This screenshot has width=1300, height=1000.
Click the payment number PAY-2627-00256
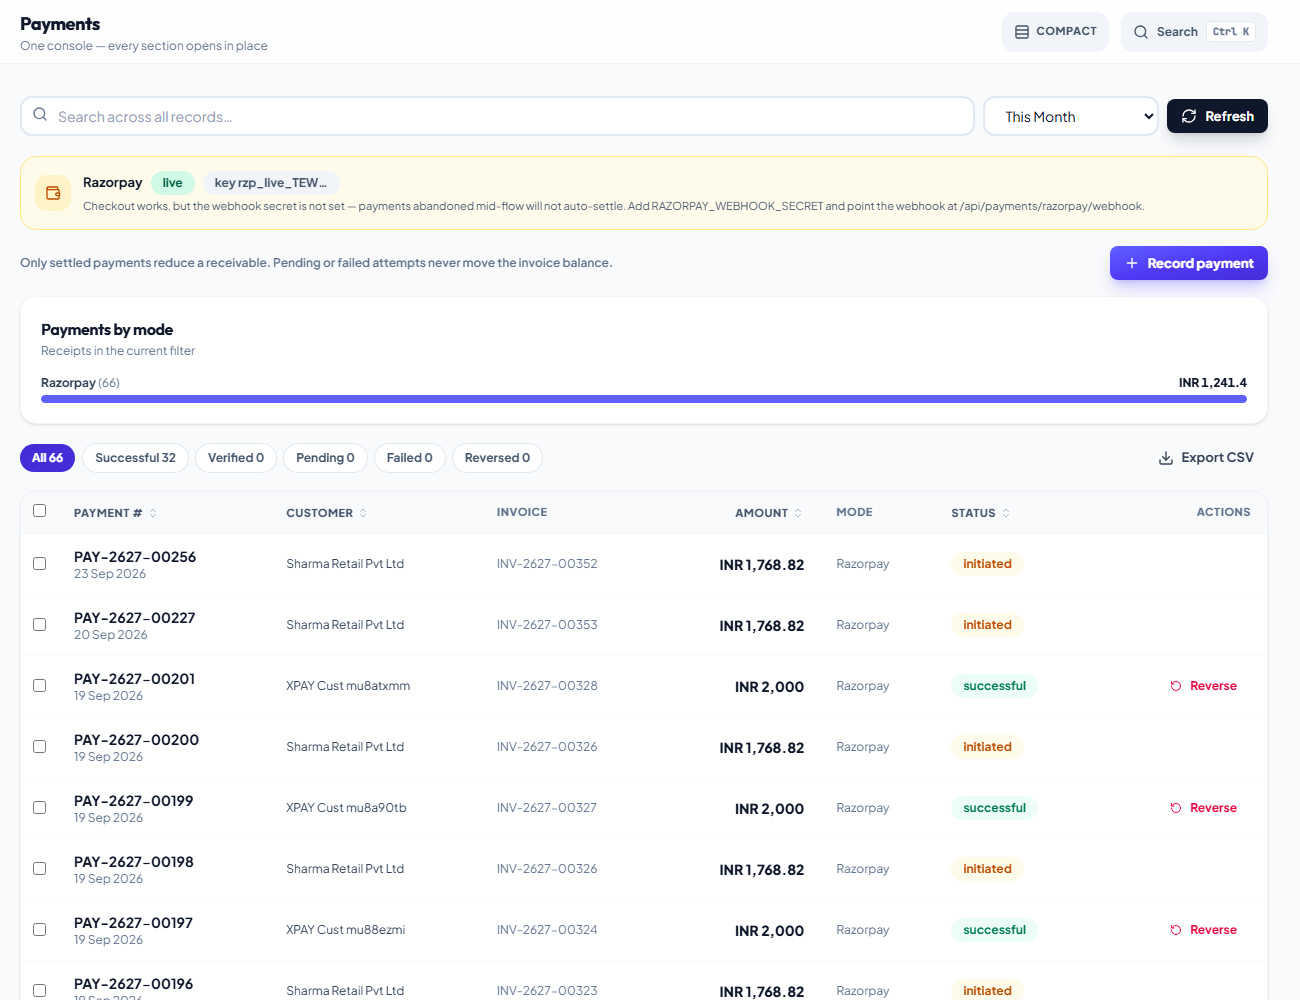[135, 557]
